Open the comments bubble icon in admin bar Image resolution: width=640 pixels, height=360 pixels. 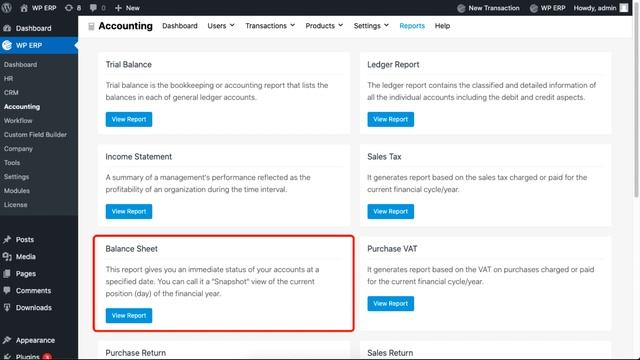click(x=93, y=8)
